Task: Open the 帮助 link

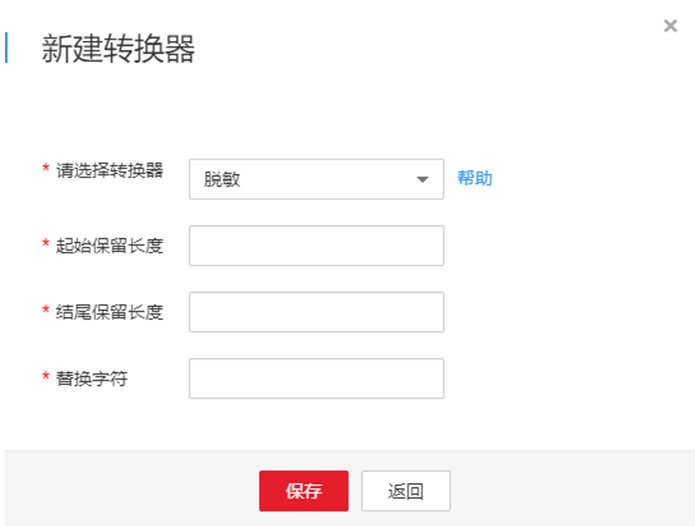Action: pos(475,179)
